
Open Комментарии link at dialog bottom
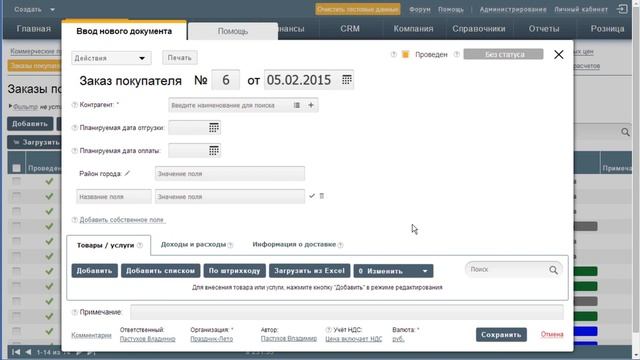[x=91, y=335]
